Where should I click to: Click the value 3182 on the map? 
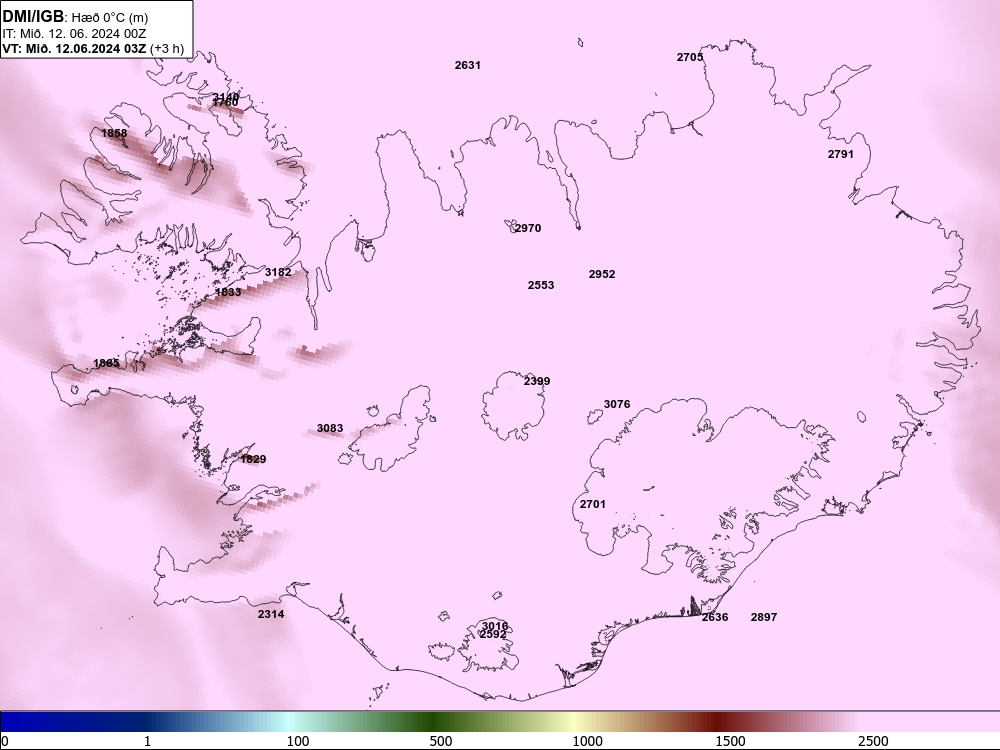[278, 272]
